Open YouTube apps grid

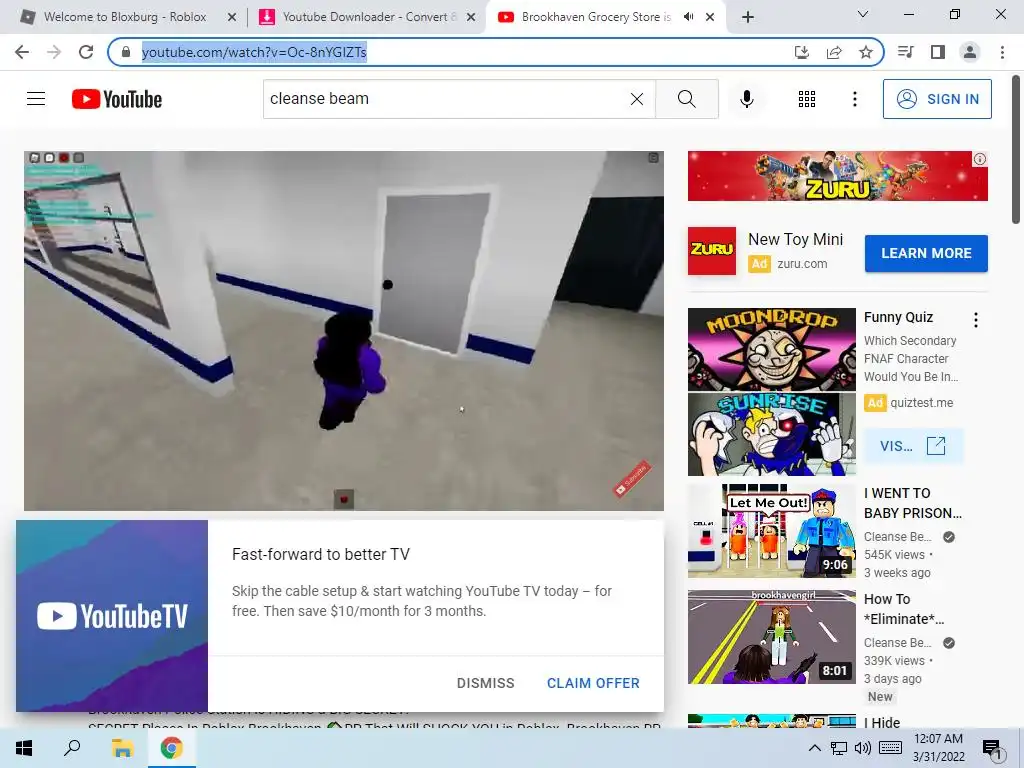[x=807, y=99]
